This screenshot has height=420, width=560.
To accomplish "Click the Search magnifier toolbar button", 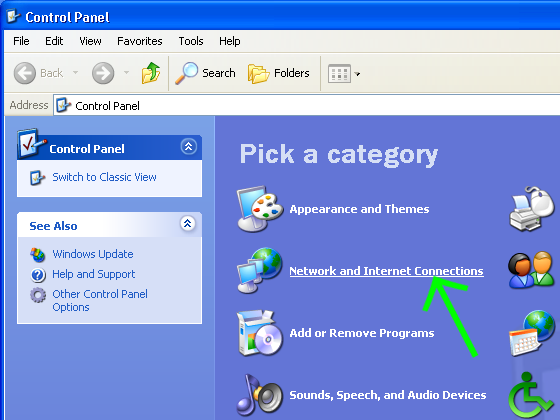I will point(205,73).
